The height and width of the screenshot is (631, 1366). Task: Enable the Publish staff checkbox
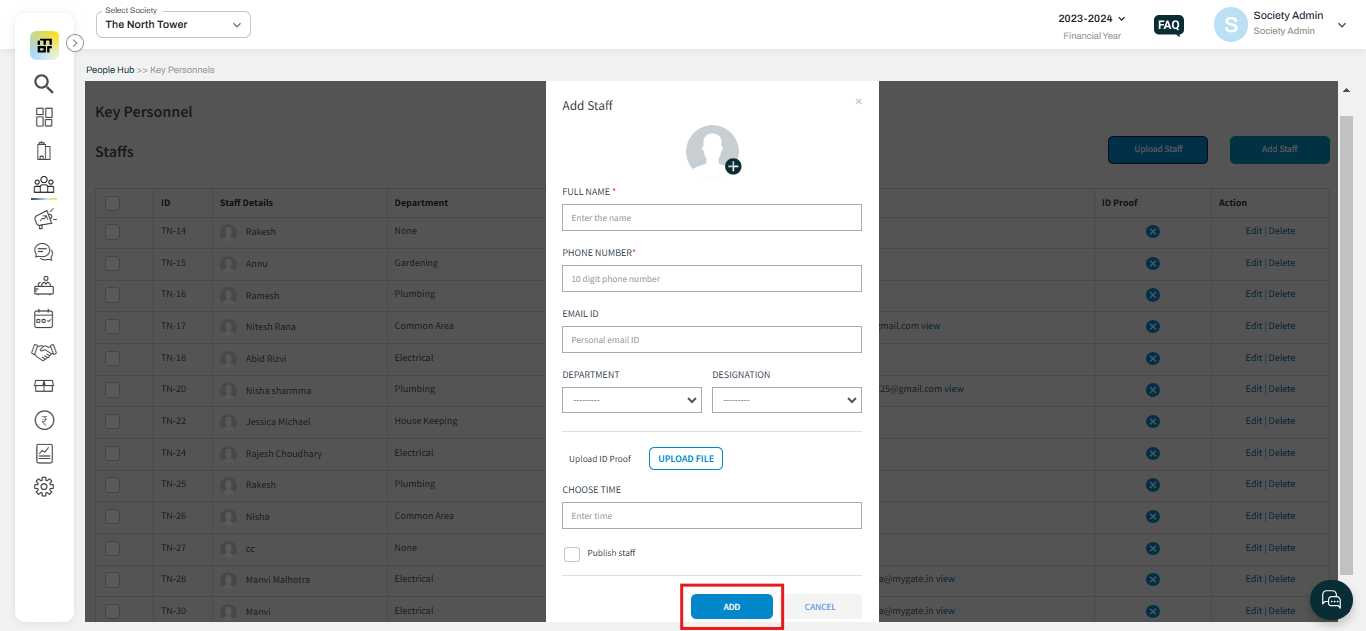pyautogui.click(x=571, y=553)
